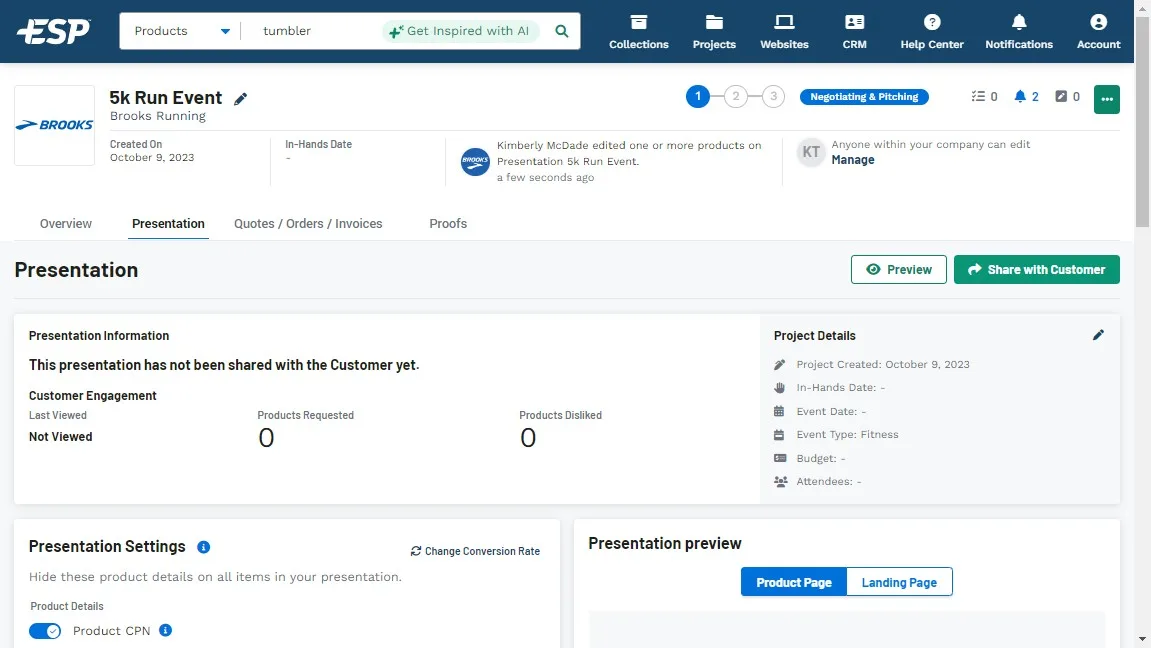Open project notes icon showing 0
This screenshot has width=1151, height=648.
(x=1067, y=96)
